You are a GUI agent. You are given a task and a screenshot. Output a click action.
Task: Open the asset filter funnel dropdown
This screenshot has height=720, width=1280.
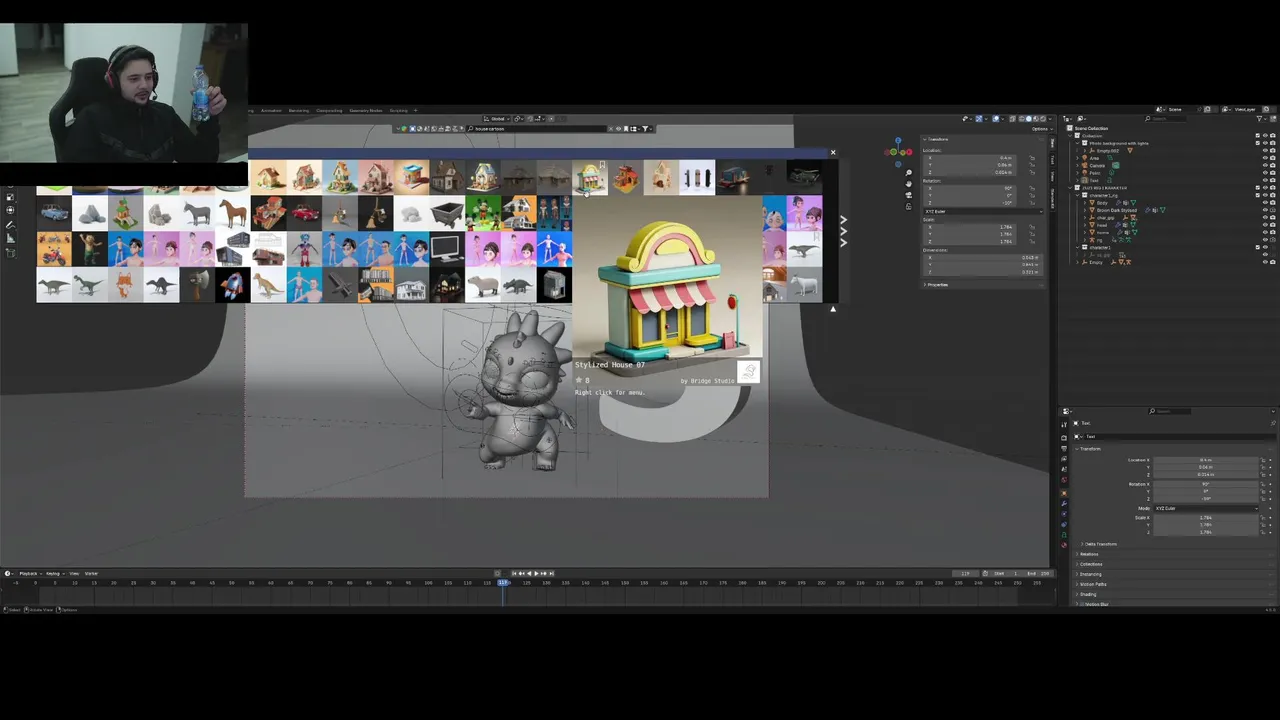pyautogui.click(x=645, y=129)
